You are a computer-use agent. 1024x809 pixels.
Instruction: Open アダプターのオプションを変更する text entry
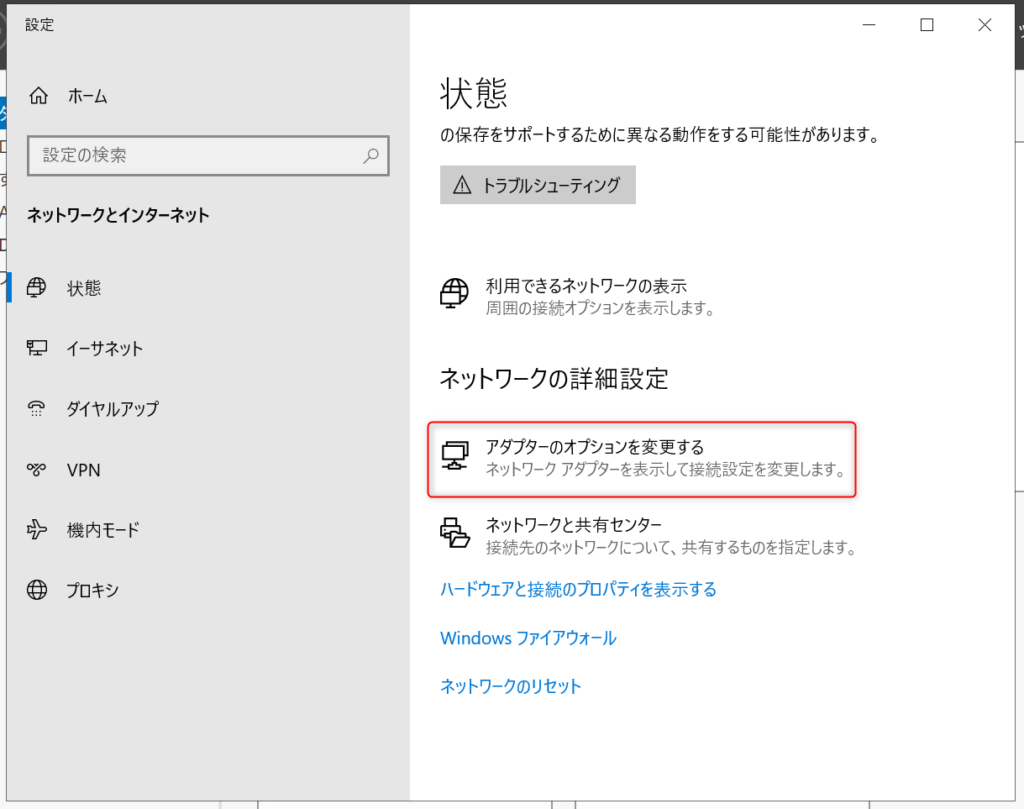(x=595, y=447)
